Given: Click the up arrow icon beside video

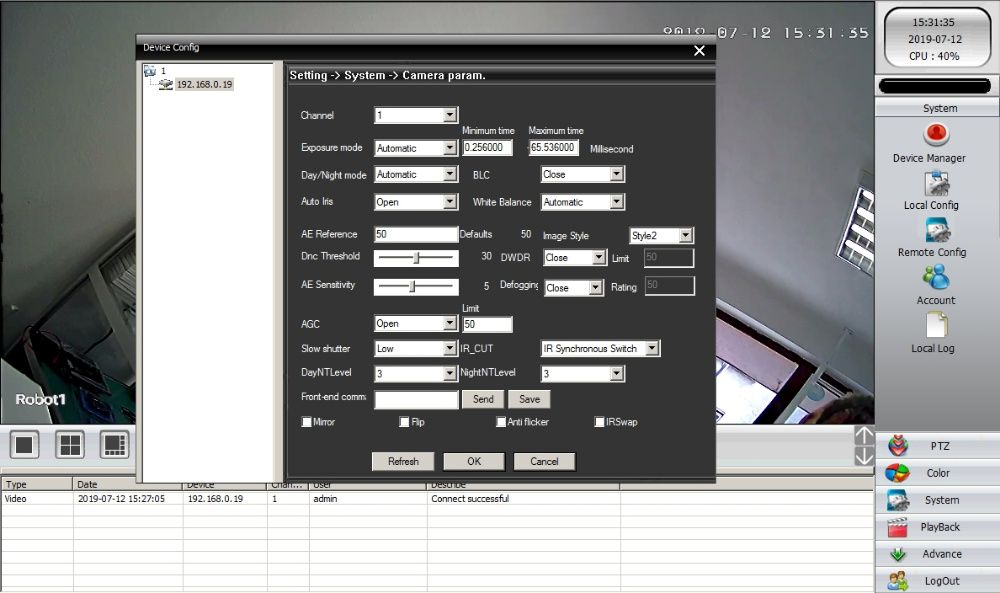Looking at the screenshot, I should coord(864,435).
